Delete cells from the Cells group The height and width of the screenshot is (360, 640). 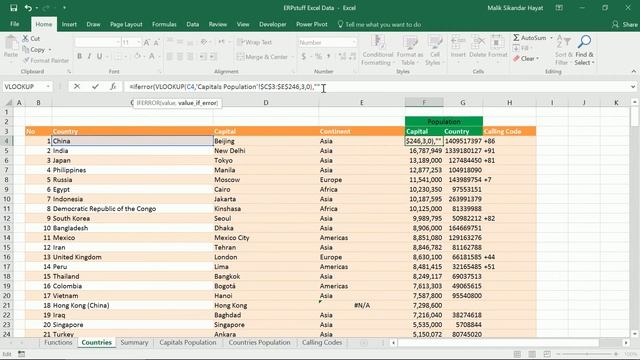[x=477, y=47]
